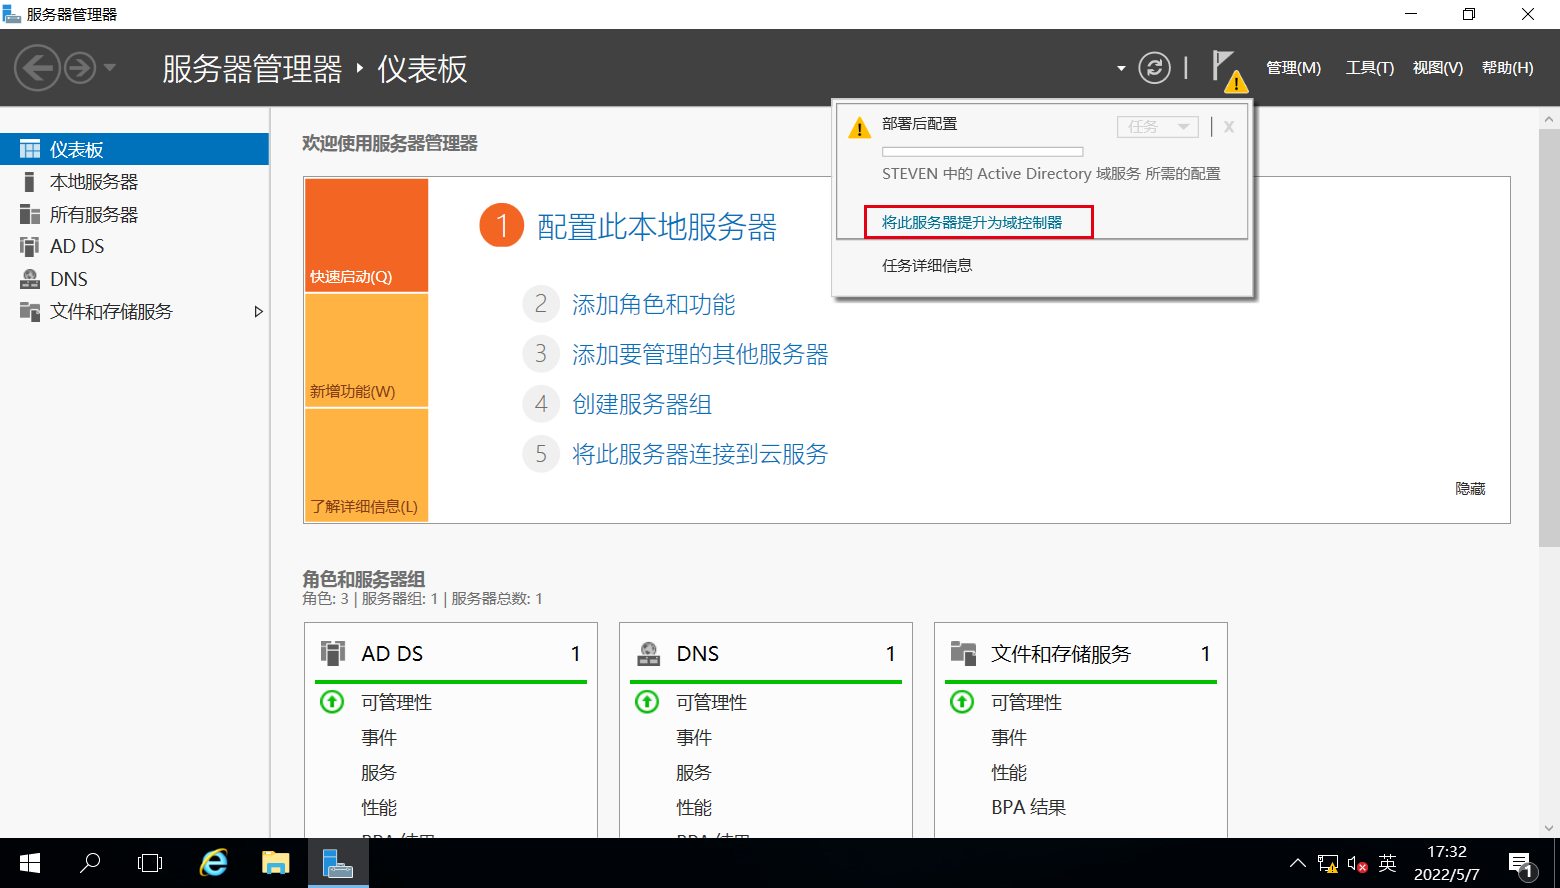Screen dimensions: 1560x888
Task: Click green status icon in AD DS tile
Action: pos(332,702)
